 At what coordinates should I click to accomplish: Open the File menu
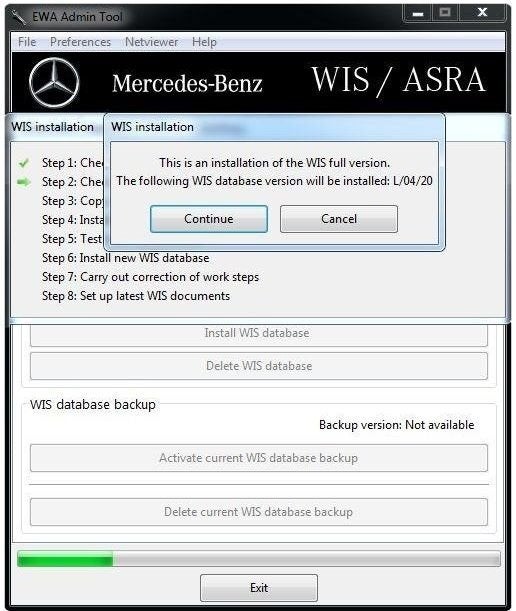(27, 42)
